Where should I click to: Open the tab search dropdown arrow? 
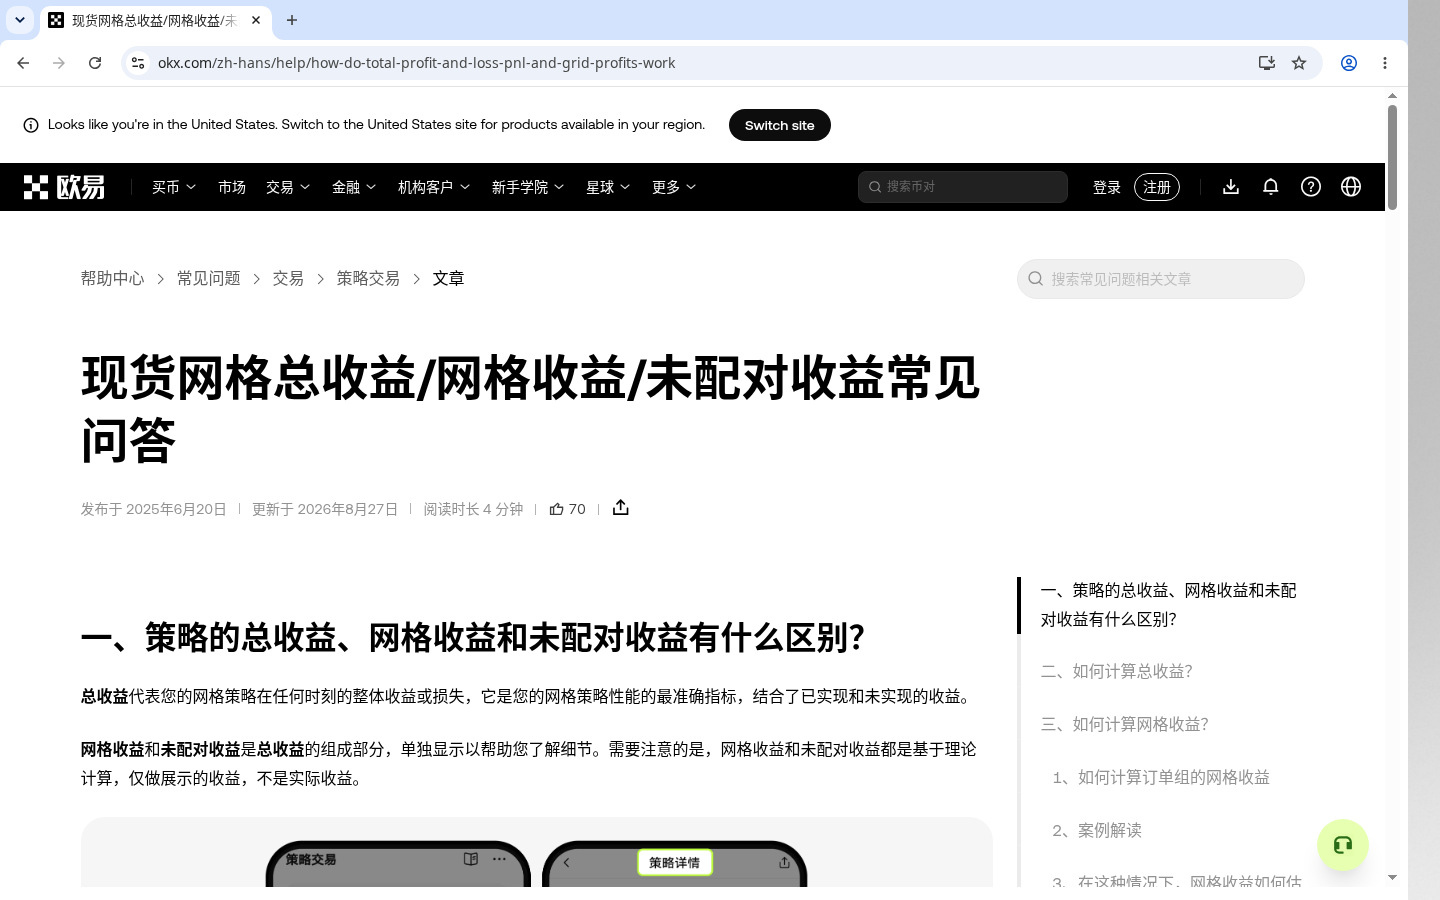pos(20,20)
